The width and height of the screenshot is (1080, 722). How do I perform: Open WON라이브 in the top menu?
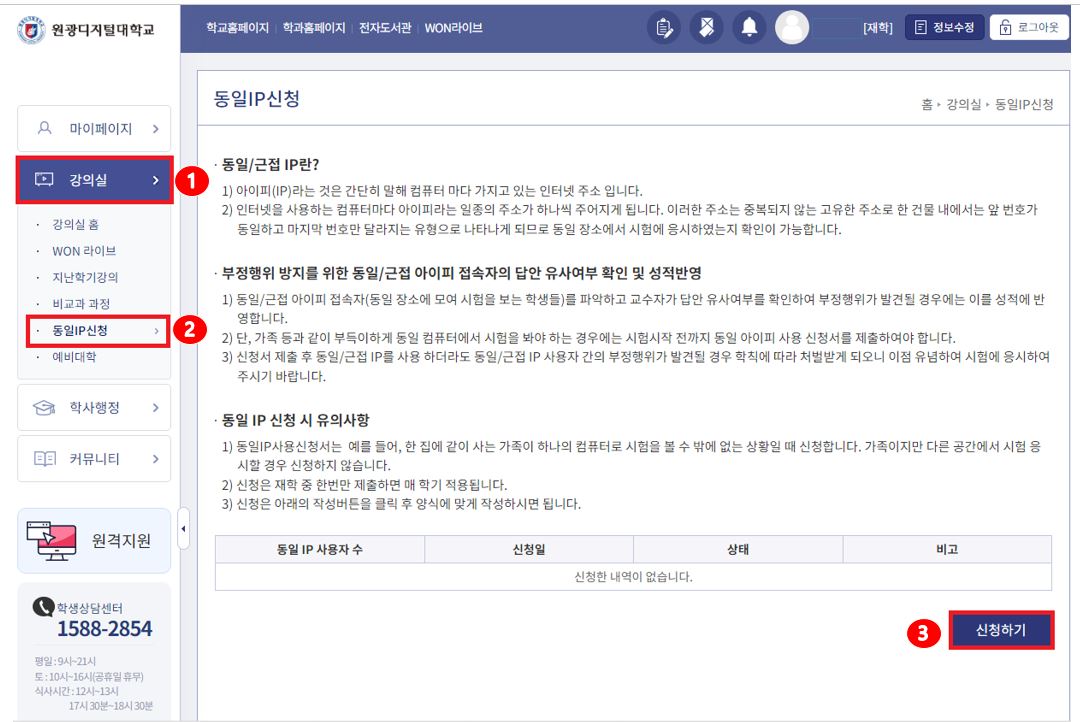tap(453, 28)
